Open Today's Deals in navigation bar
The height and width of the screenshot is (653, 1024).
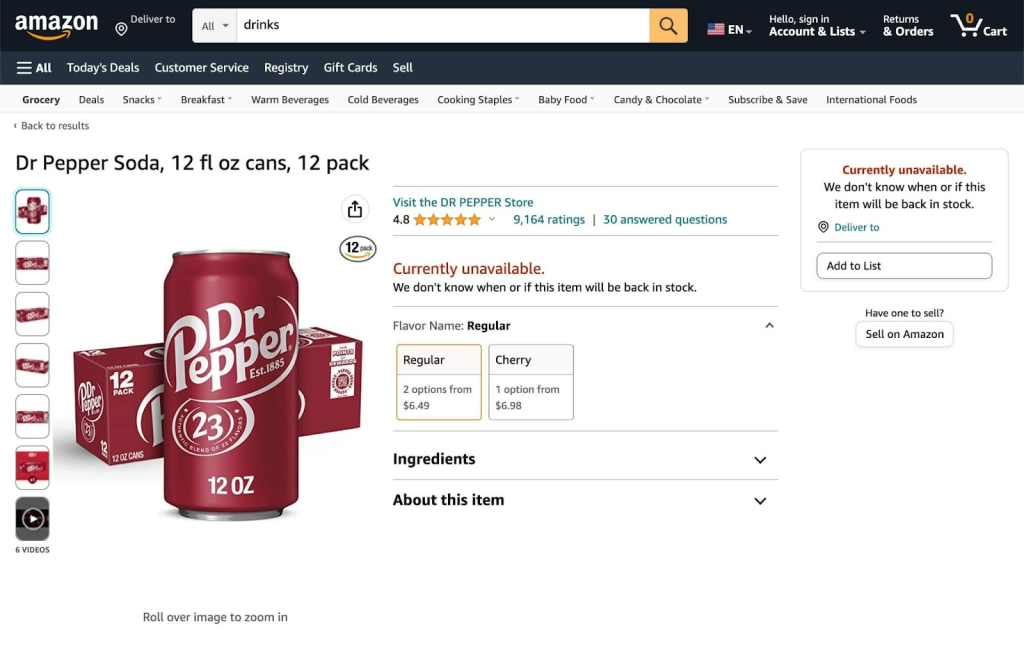click(103, 68)
